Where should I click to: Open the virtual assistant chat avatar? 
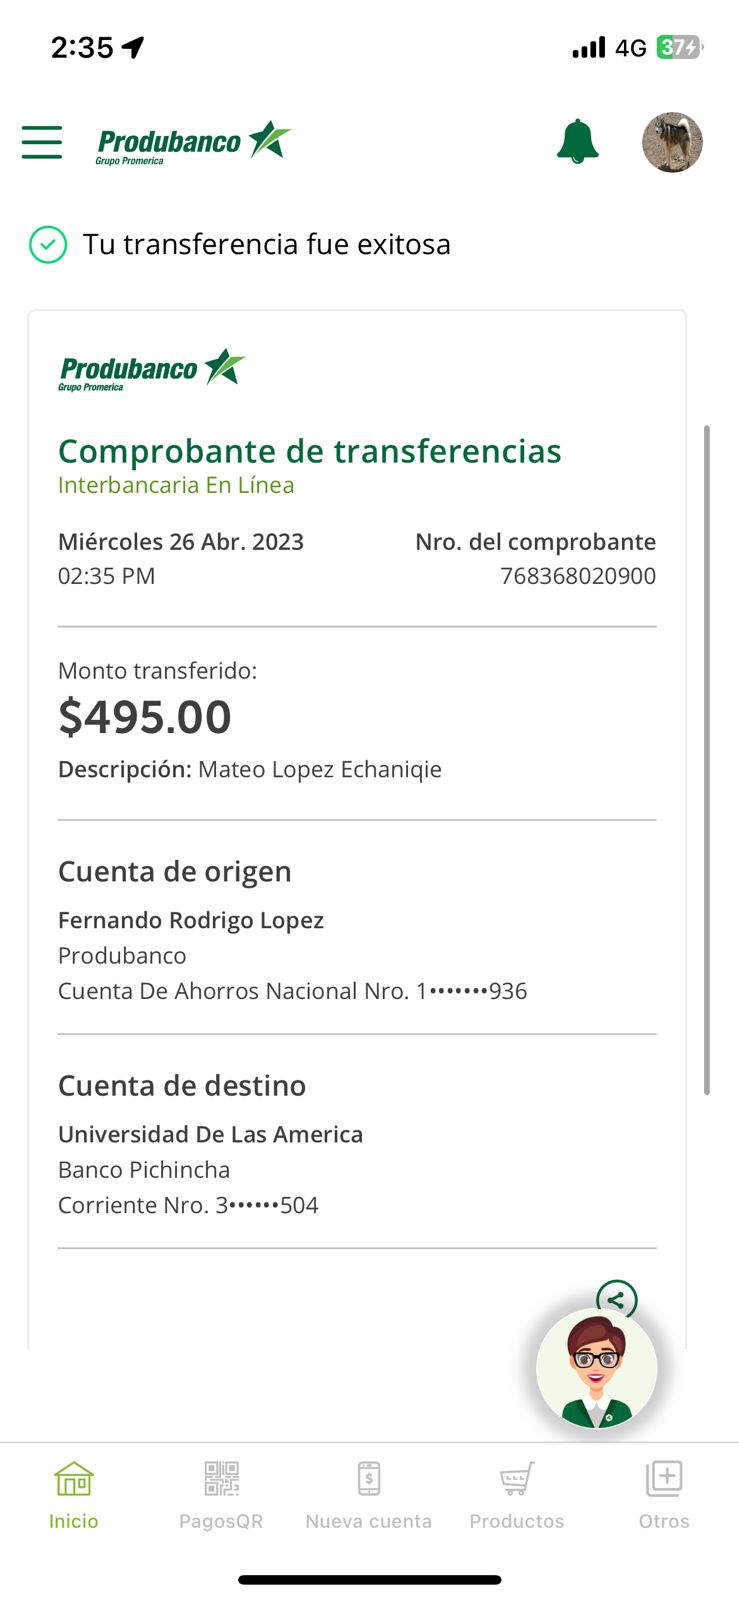[597, 1370]
